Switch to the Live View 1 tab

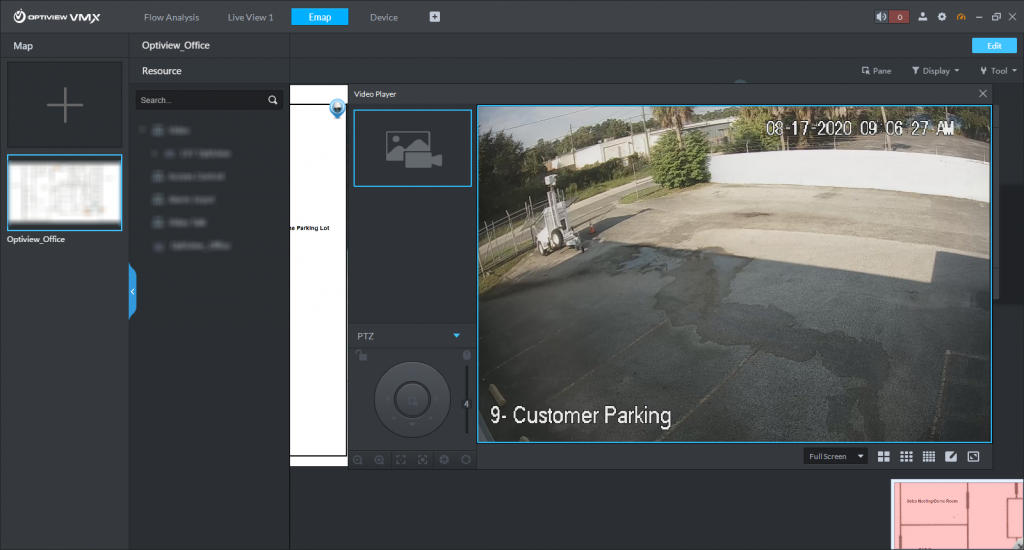(x=250, y=17)
